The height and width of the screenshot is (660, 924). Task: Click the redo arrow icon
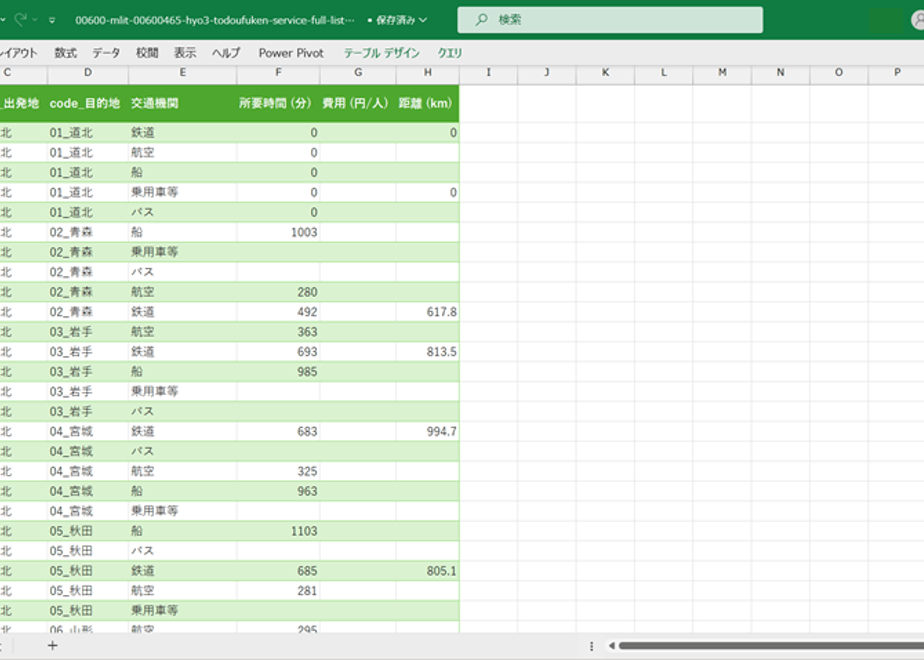pos(21,19)
